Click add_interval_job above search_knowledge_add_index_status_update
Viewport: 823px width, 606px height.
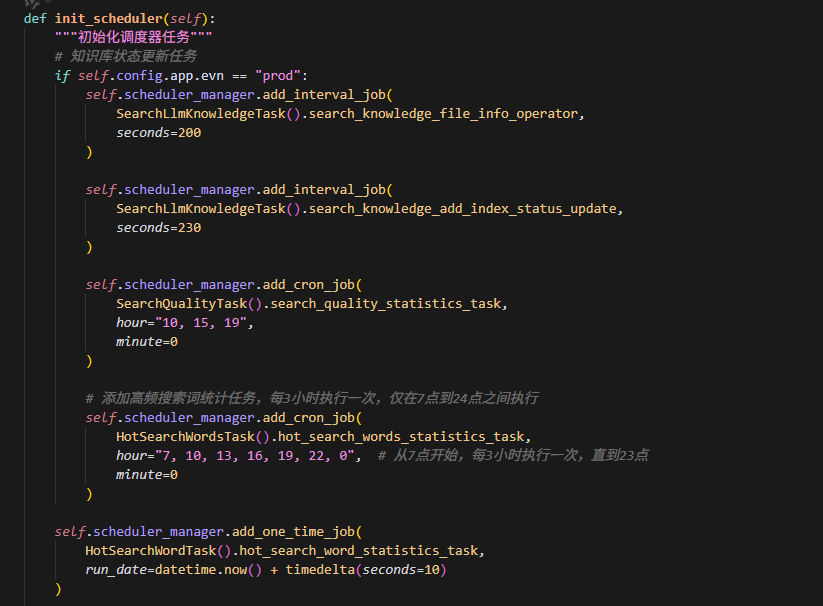click(324, 190)
